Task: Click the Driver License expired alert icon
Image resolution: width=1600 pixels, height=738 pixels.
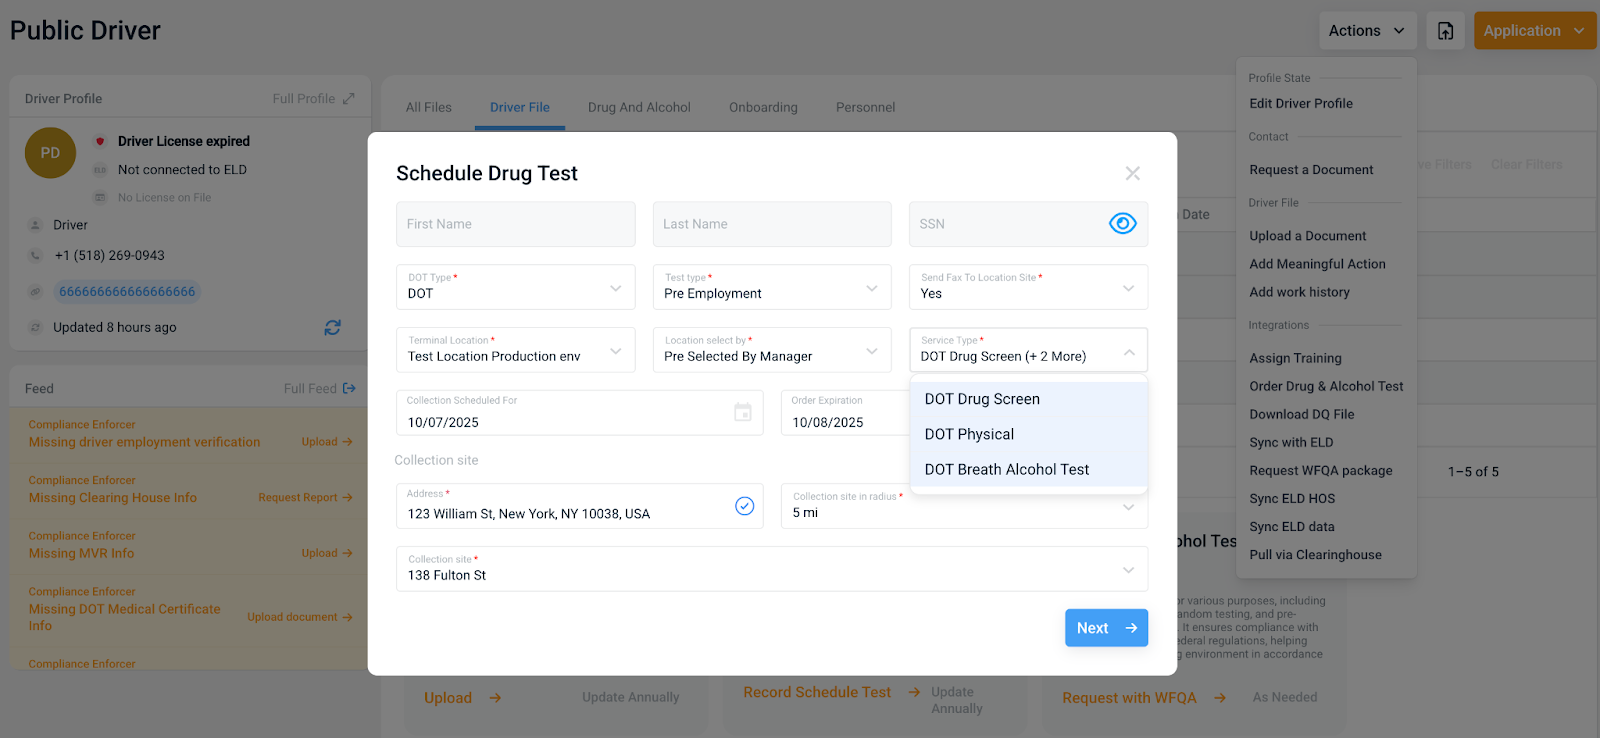Action: [100, 141]
